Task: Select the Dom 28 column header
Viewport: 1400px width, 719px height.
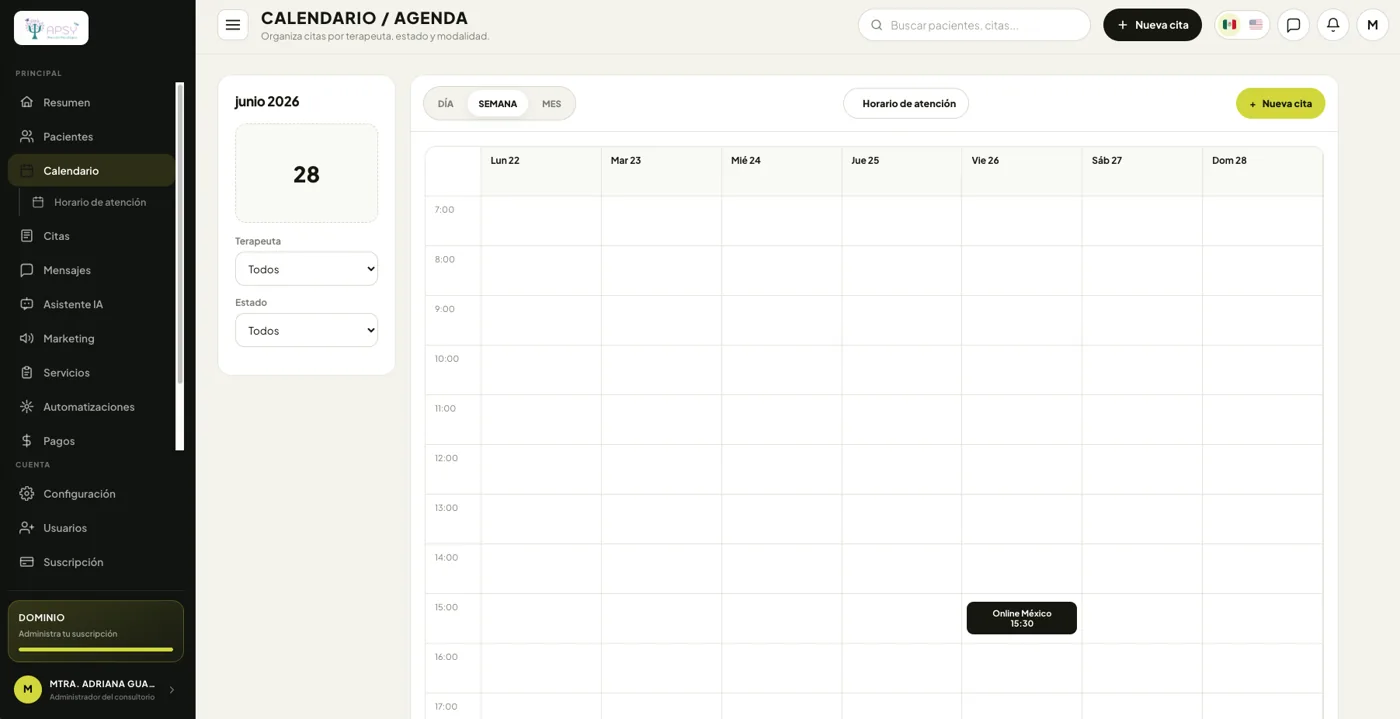Action: click(1262, 171)
